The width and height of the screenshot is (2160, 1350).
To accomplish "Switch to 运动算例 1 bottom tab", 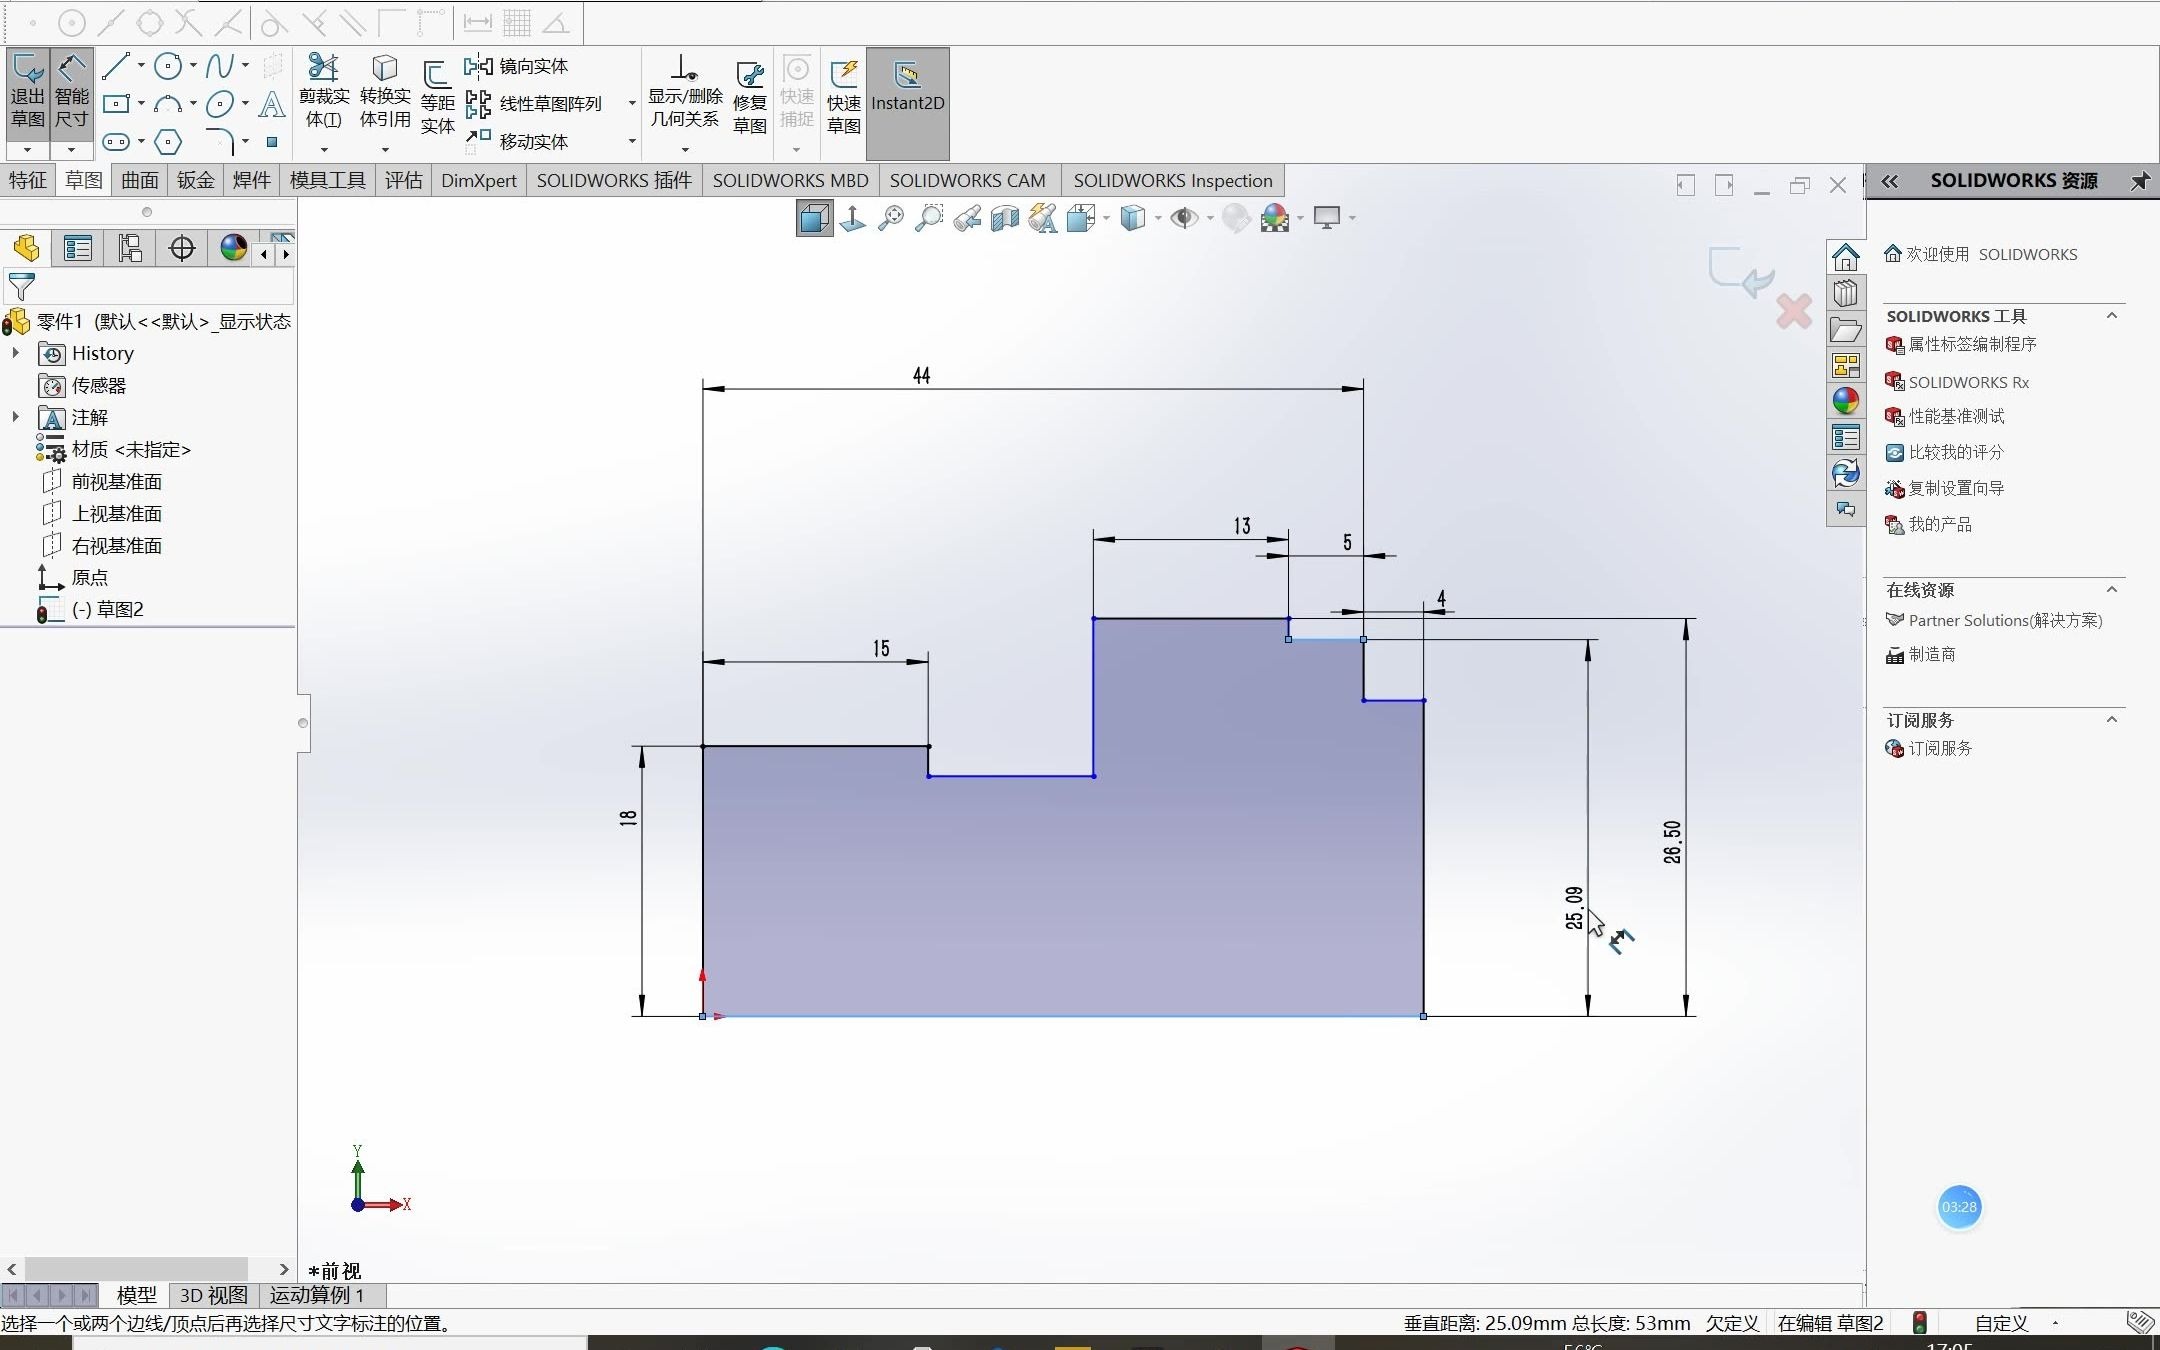I will point(317,1295).
